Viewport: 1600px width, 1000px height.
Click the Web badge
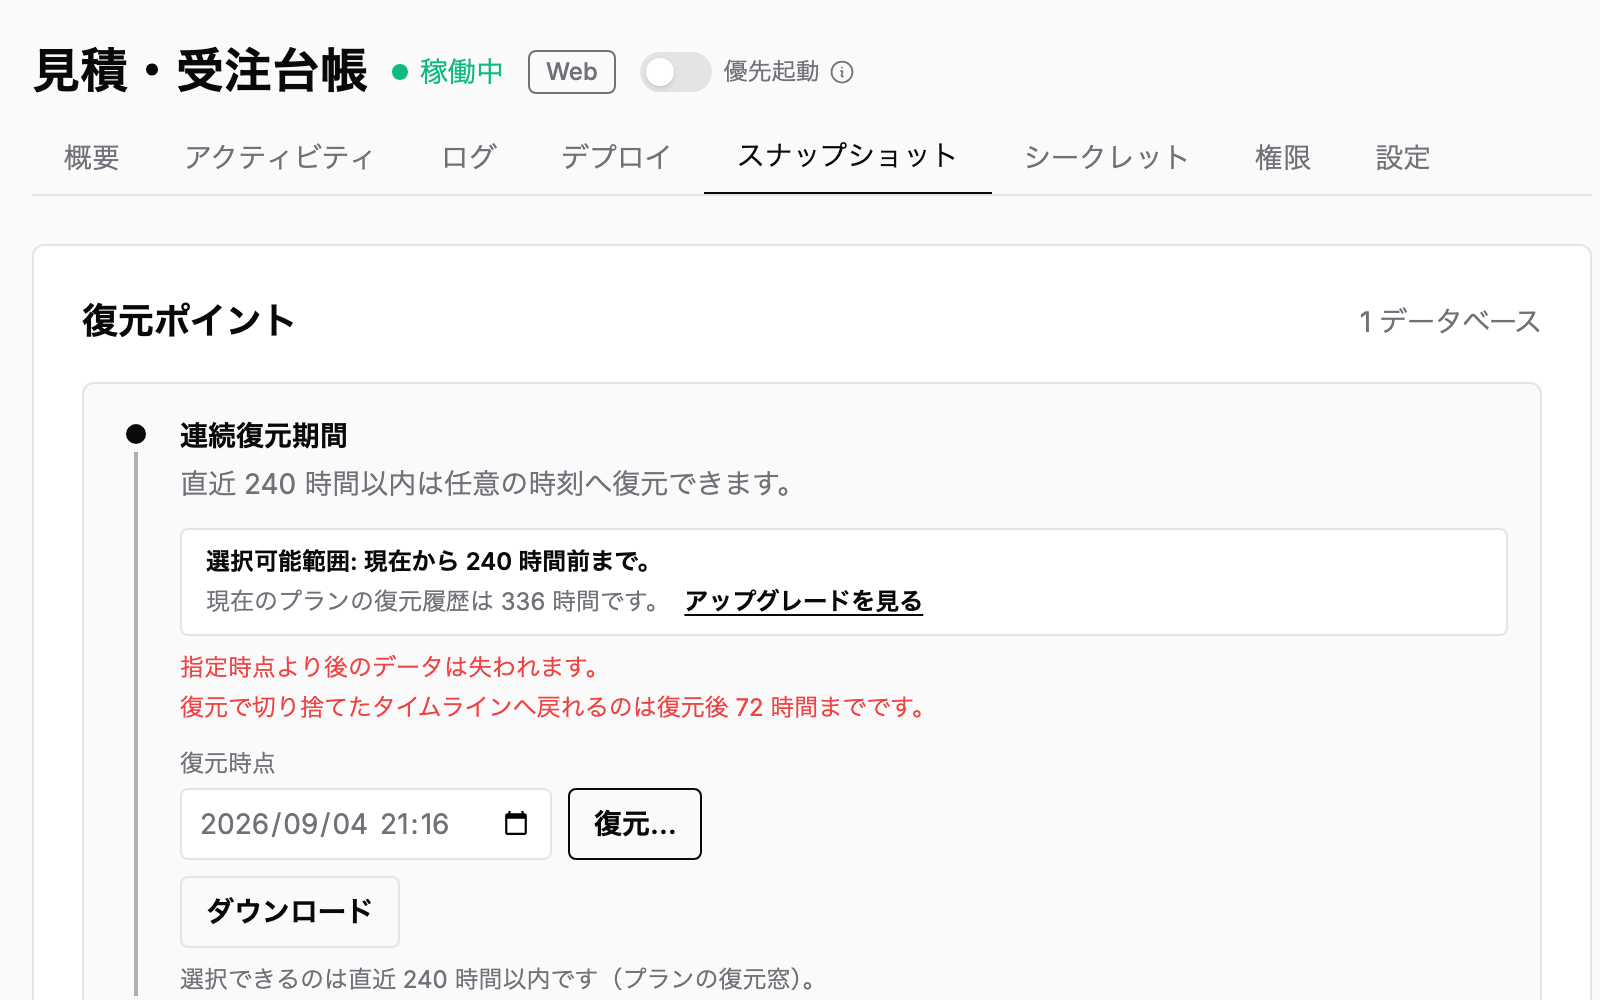[x=572, y=72]
